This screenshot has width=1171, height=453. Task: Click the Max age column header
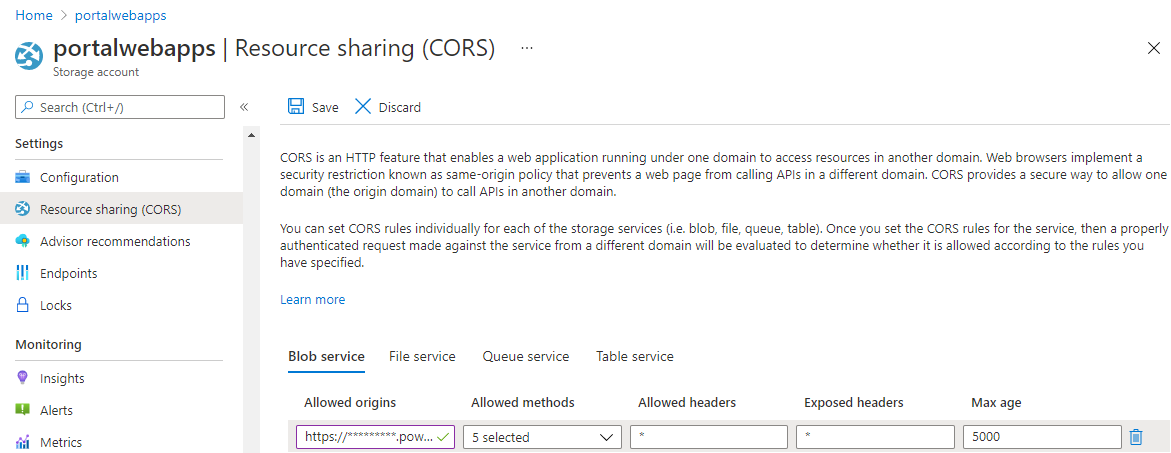click(x=996, y=403)
